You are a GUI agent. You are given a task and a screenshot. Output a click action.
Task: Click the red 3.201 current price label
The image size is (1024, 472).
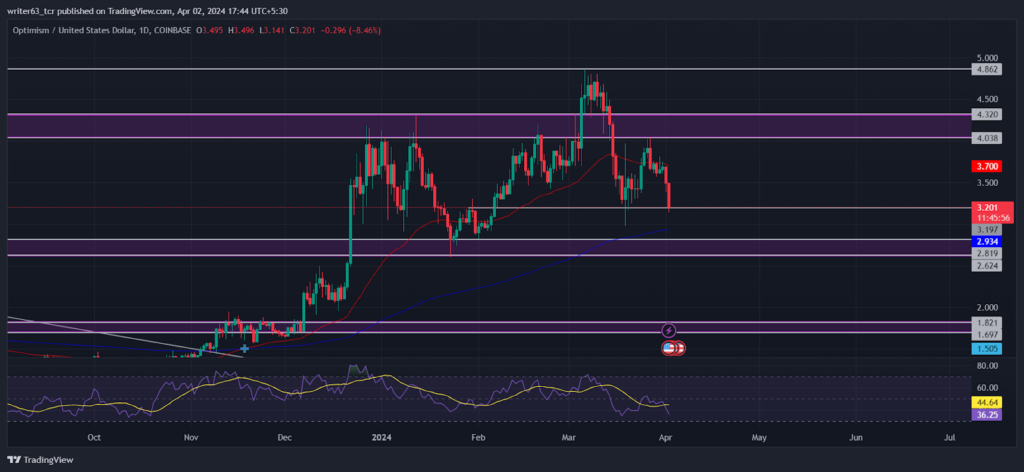[x=986, y=208]
